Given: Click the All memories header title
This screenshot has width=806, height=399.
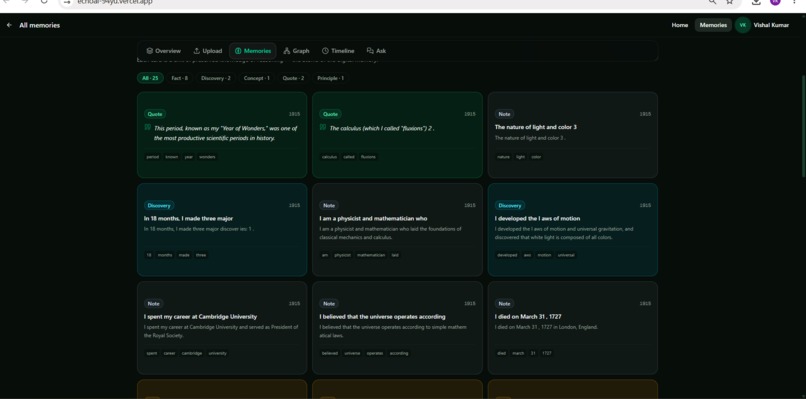Looking at the screenshot, I should 40,25.
